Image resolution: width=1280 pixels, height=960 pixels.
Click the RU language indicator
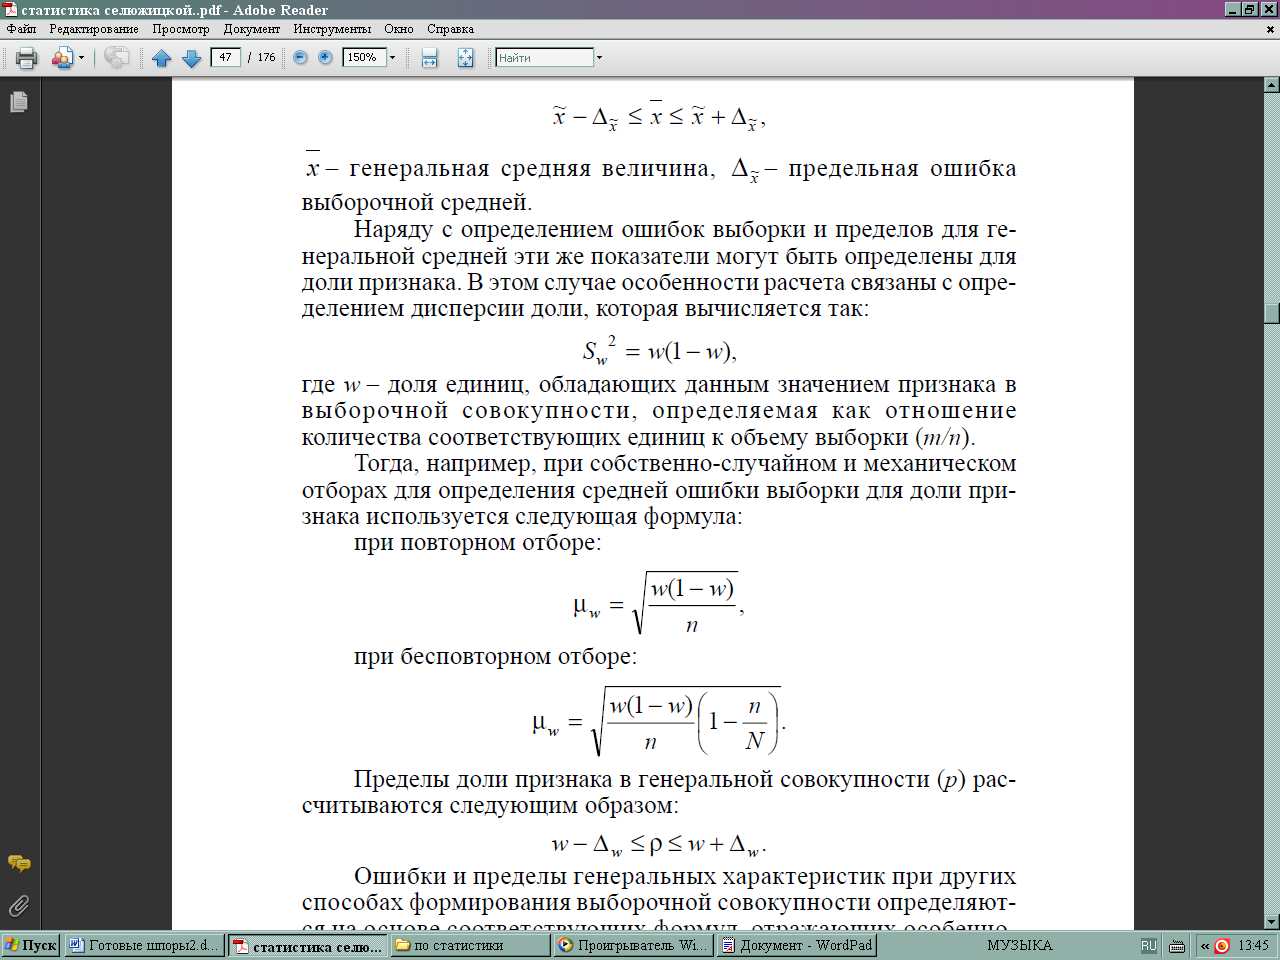pyautogui.click(x=1148, y=945)
